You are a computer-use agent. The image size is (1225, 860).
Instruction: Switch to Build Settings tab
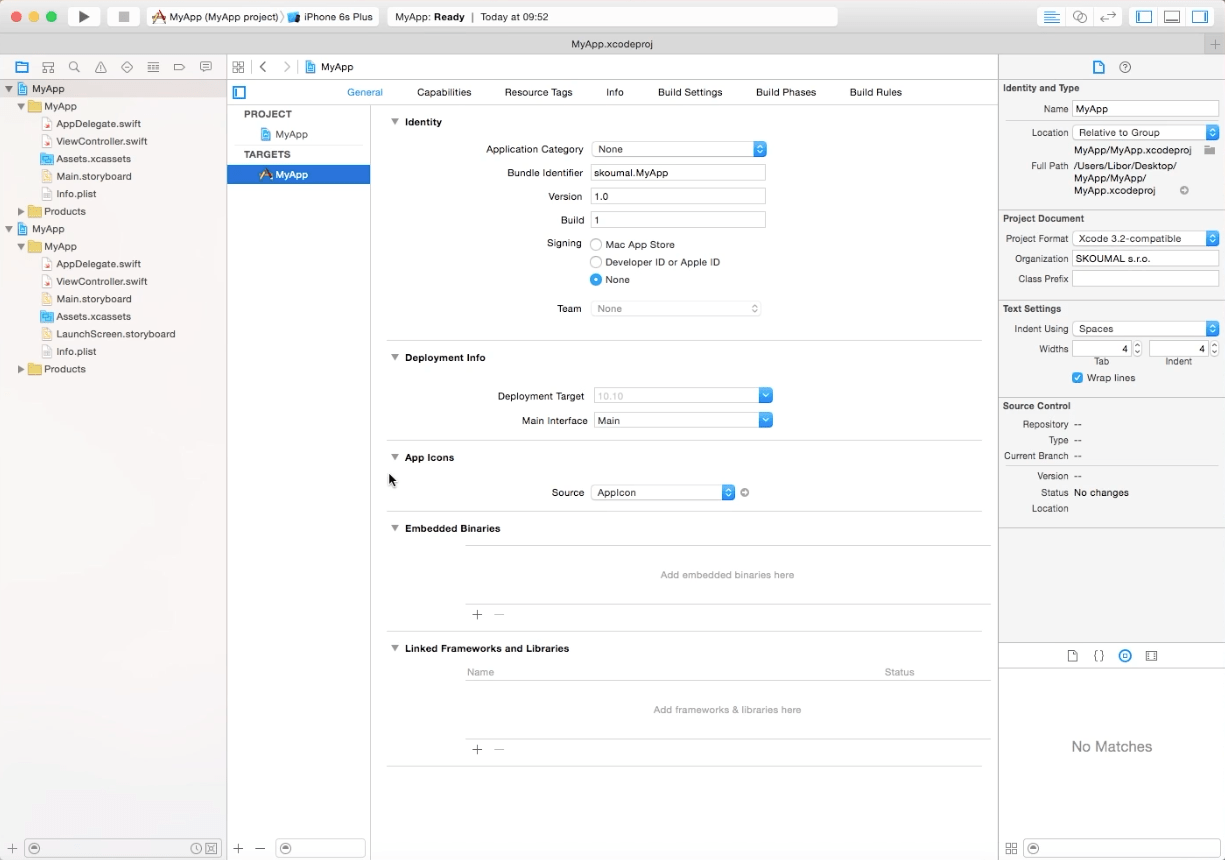[690, 92]
